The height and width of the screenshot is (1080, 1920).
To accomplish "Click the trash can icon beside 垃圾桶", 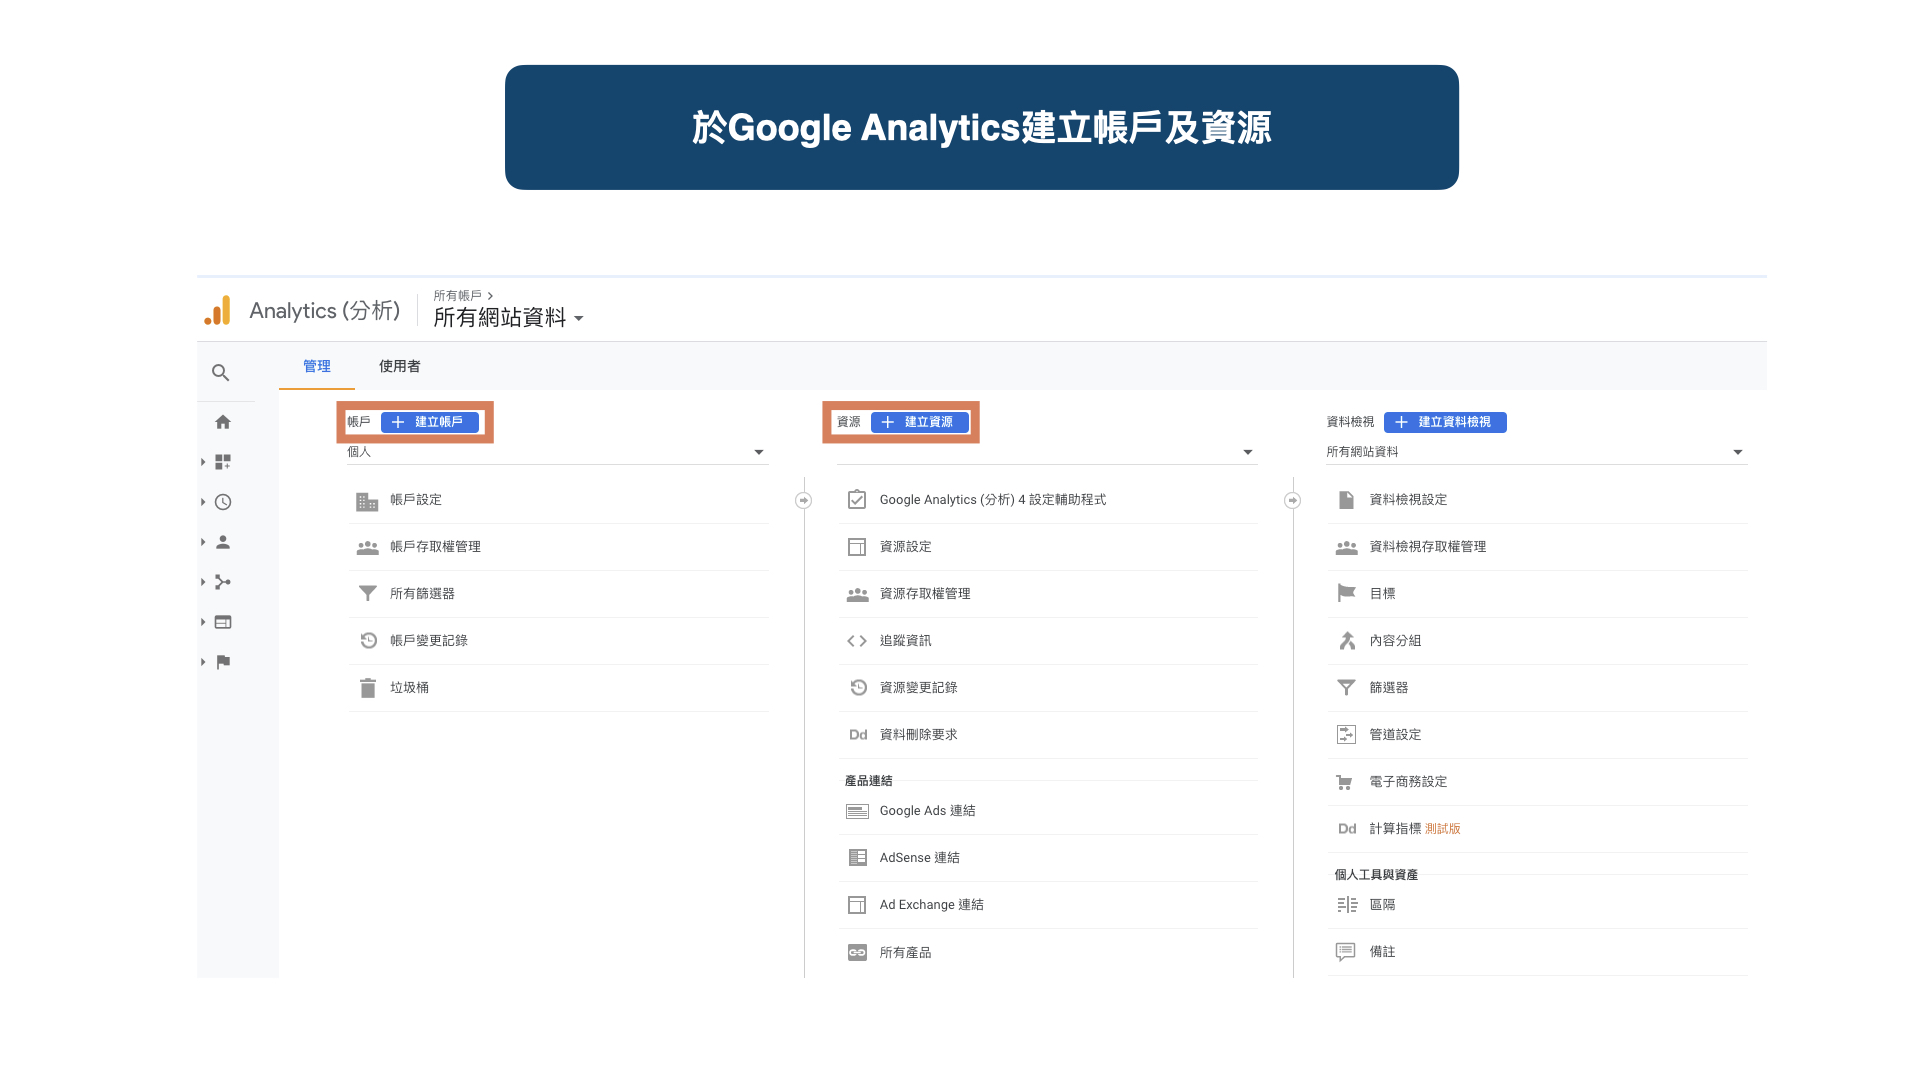I will point(368,688).
